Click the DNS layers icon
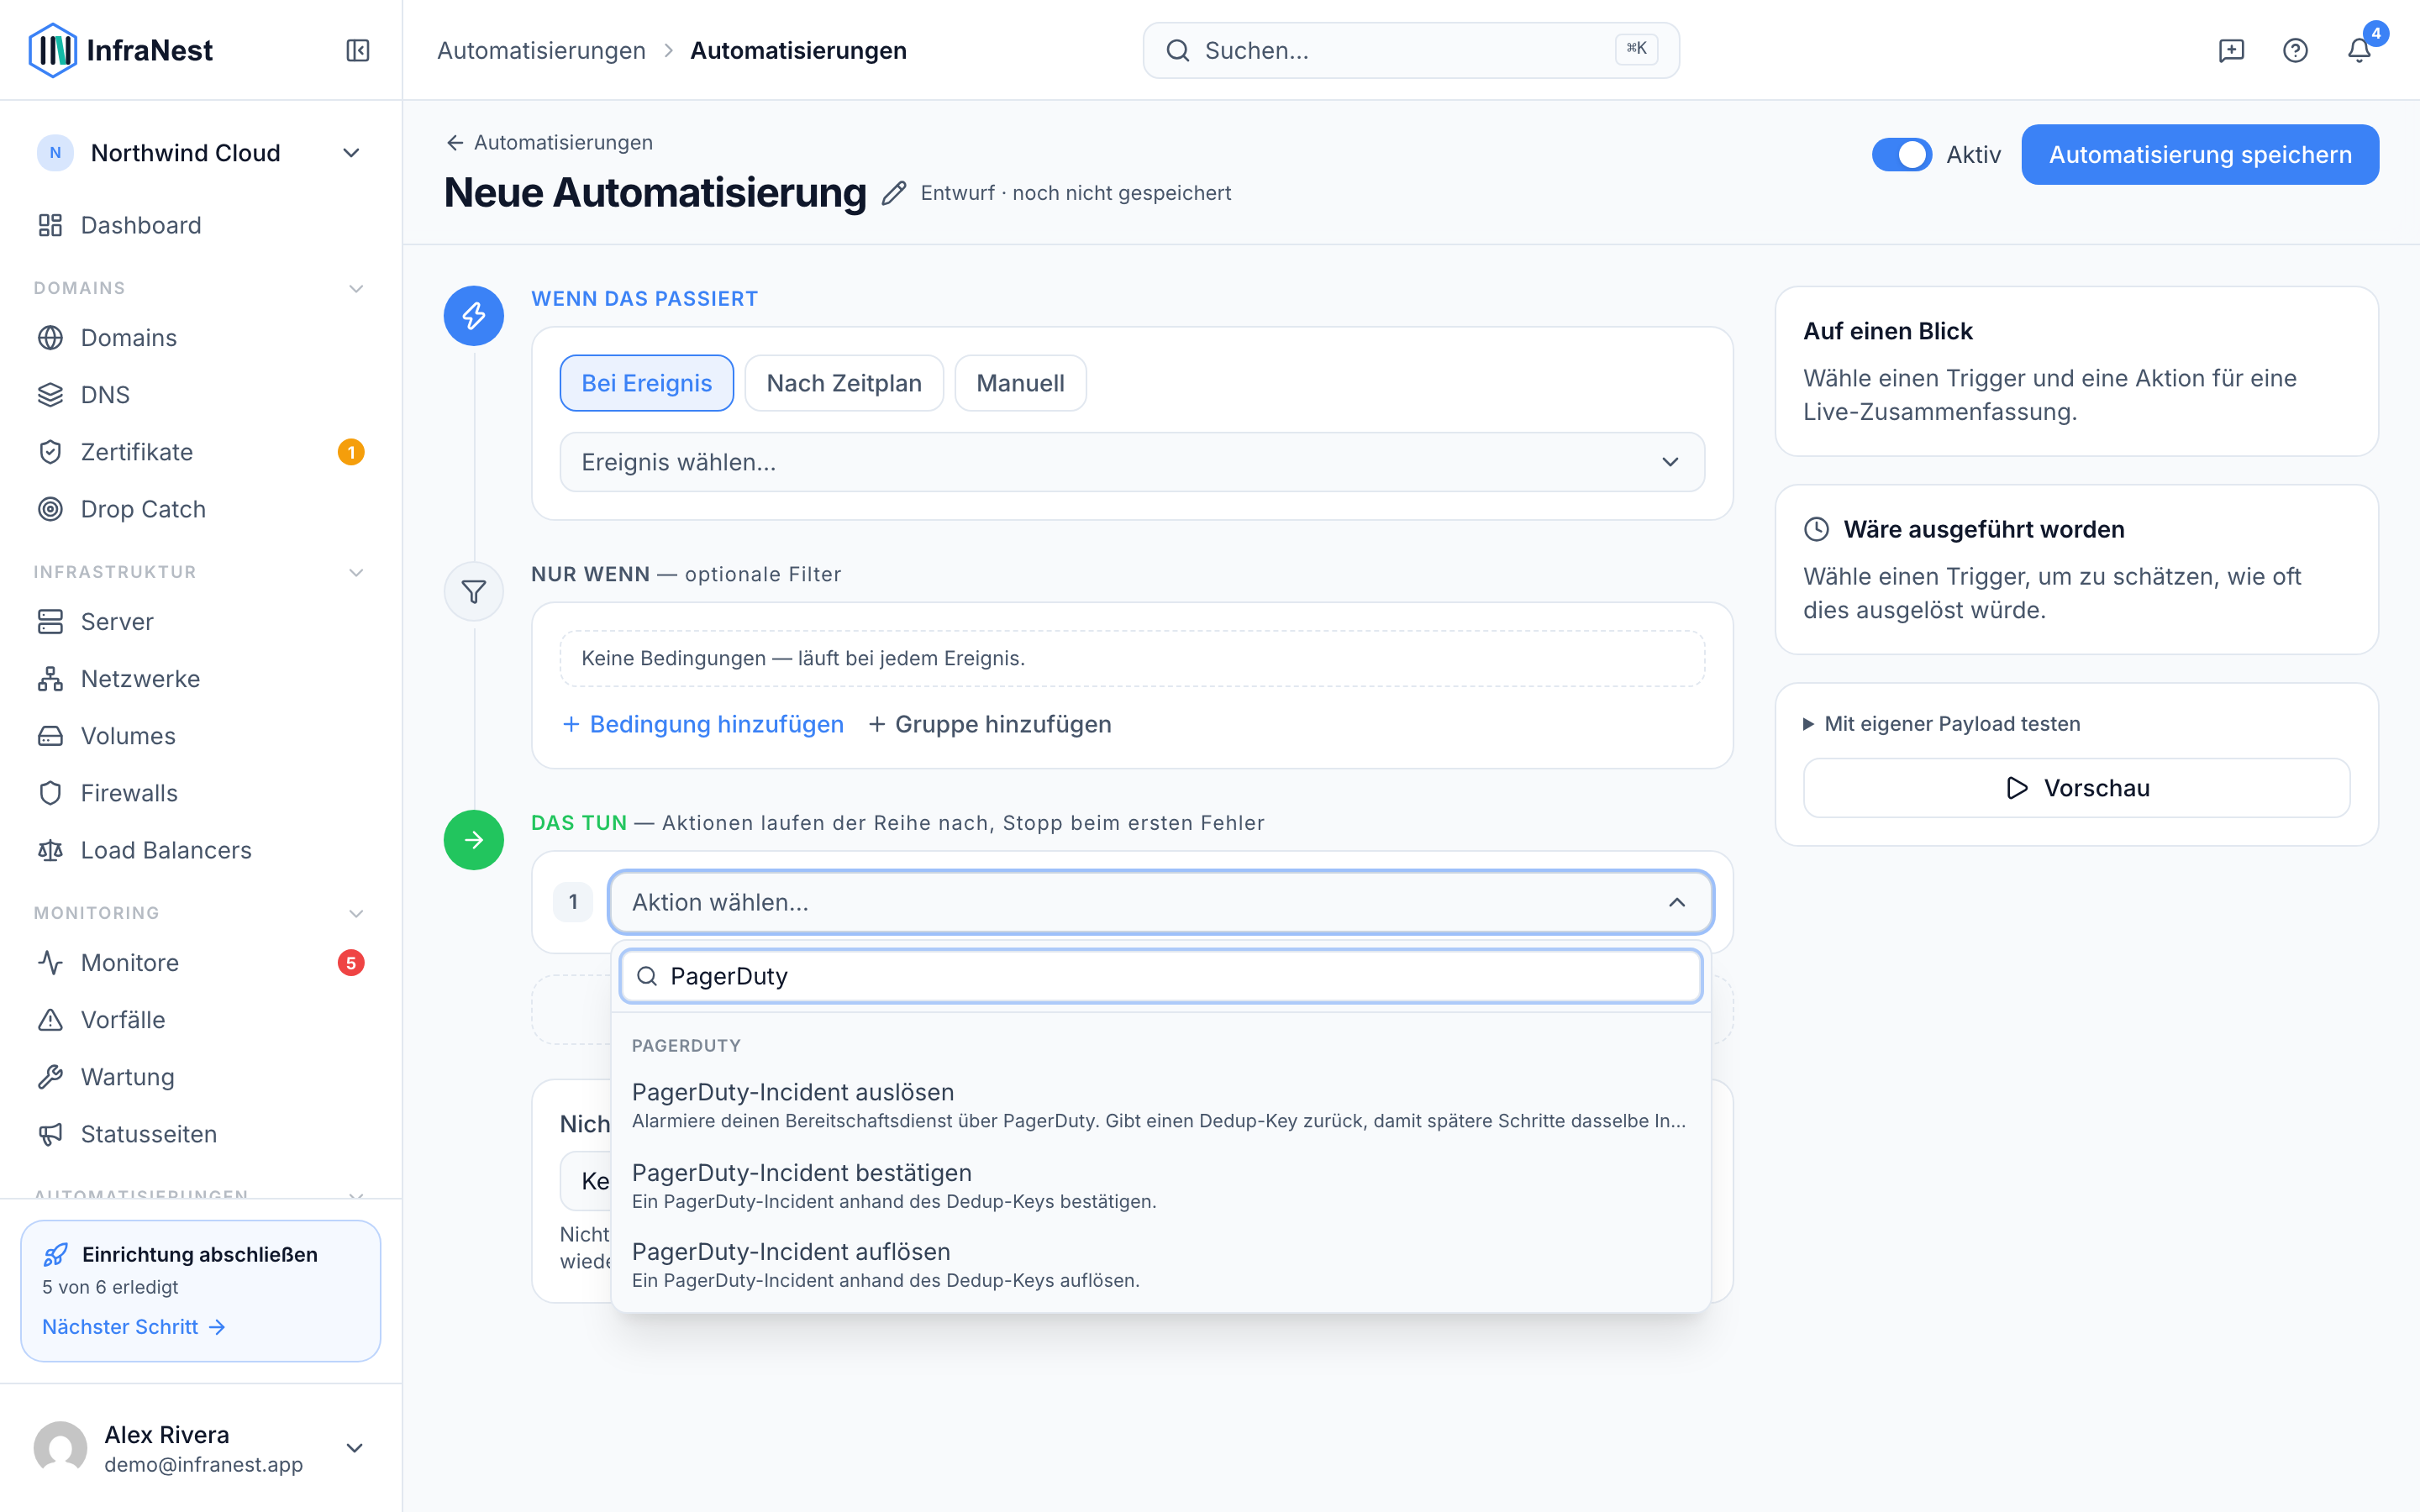 (x=50, y=395)
